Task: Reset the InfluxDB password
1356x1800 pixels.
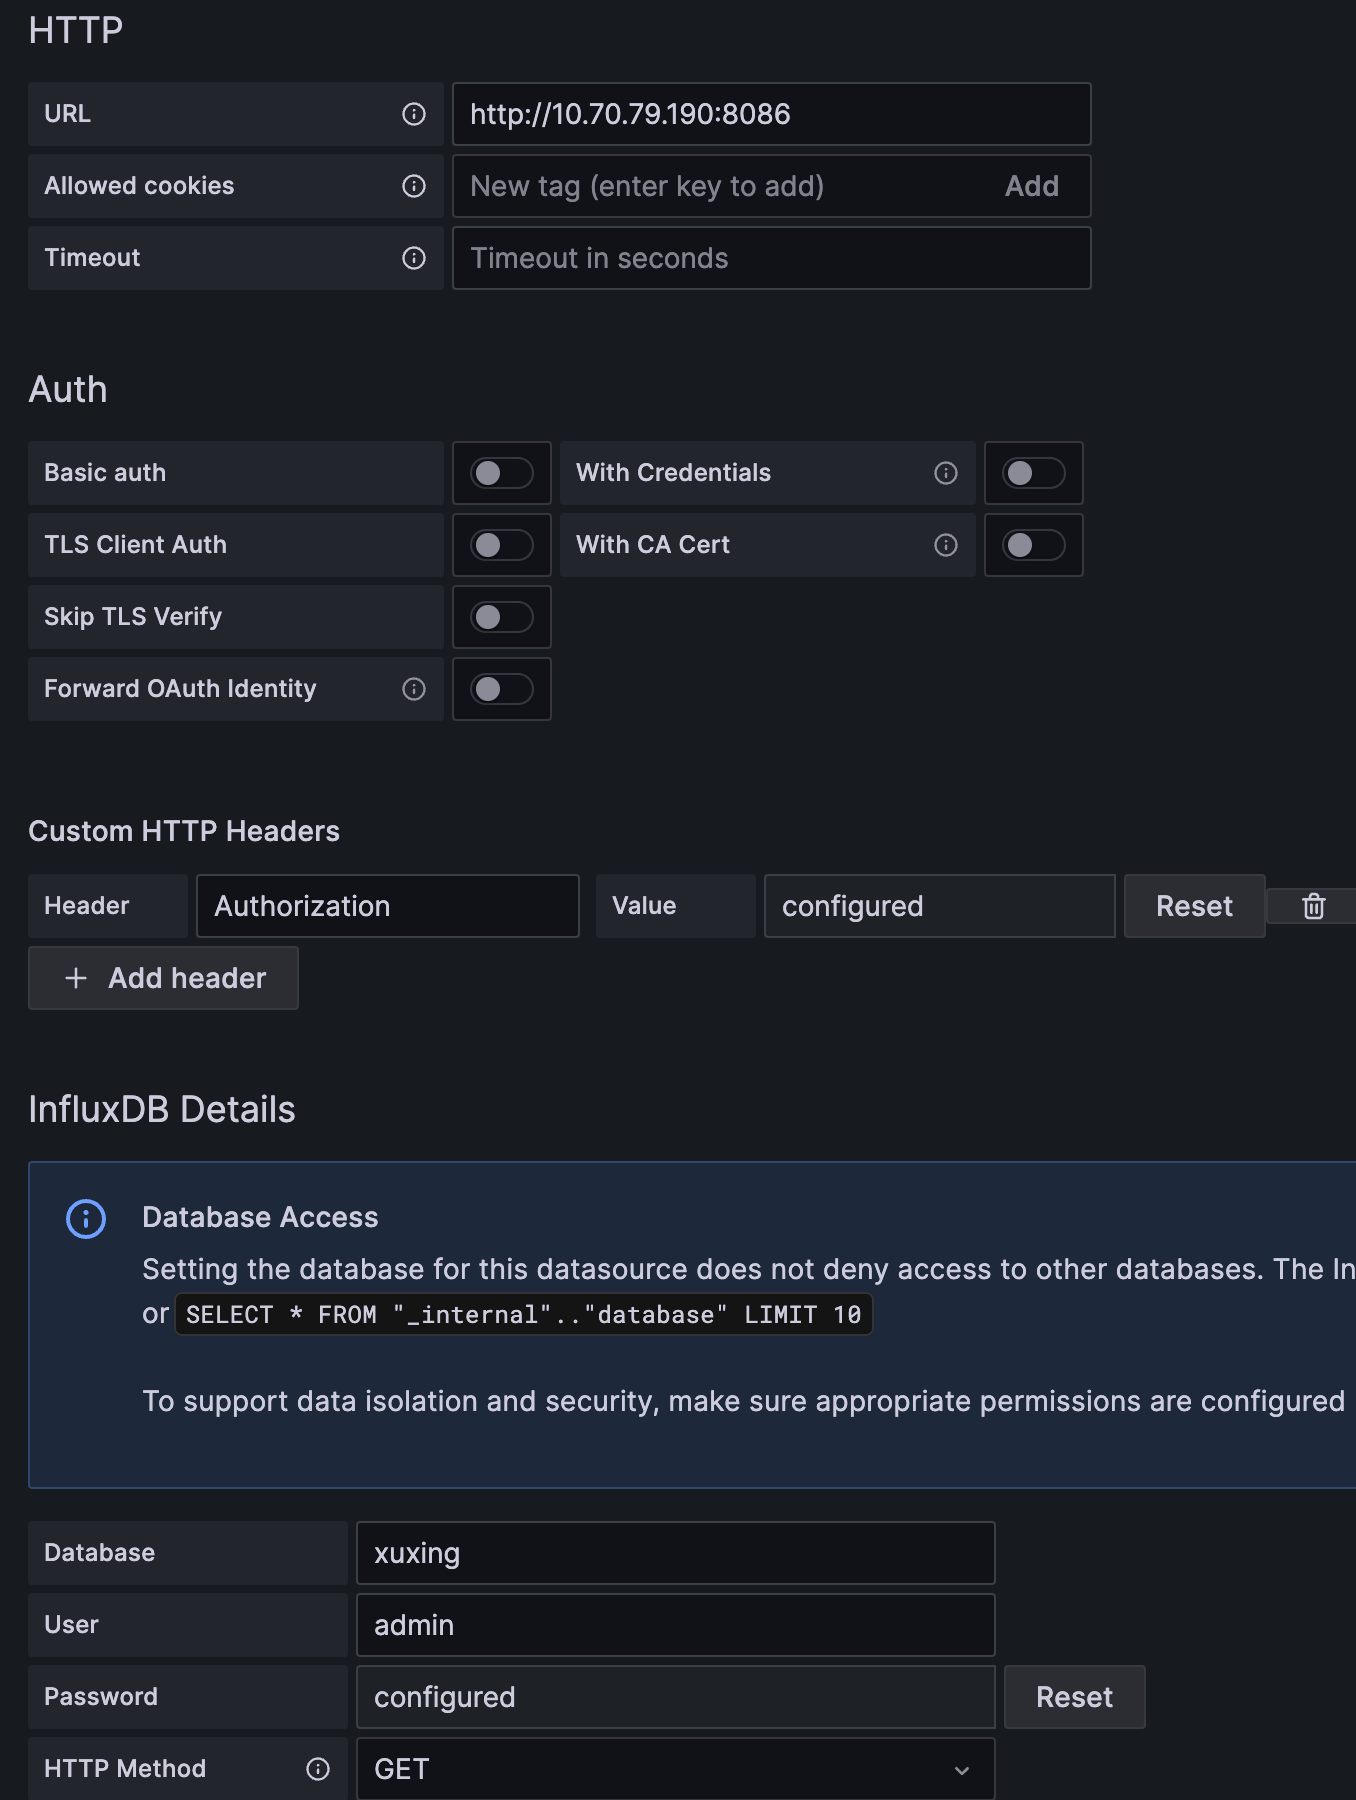Action: click(x=1074, y=1697)
